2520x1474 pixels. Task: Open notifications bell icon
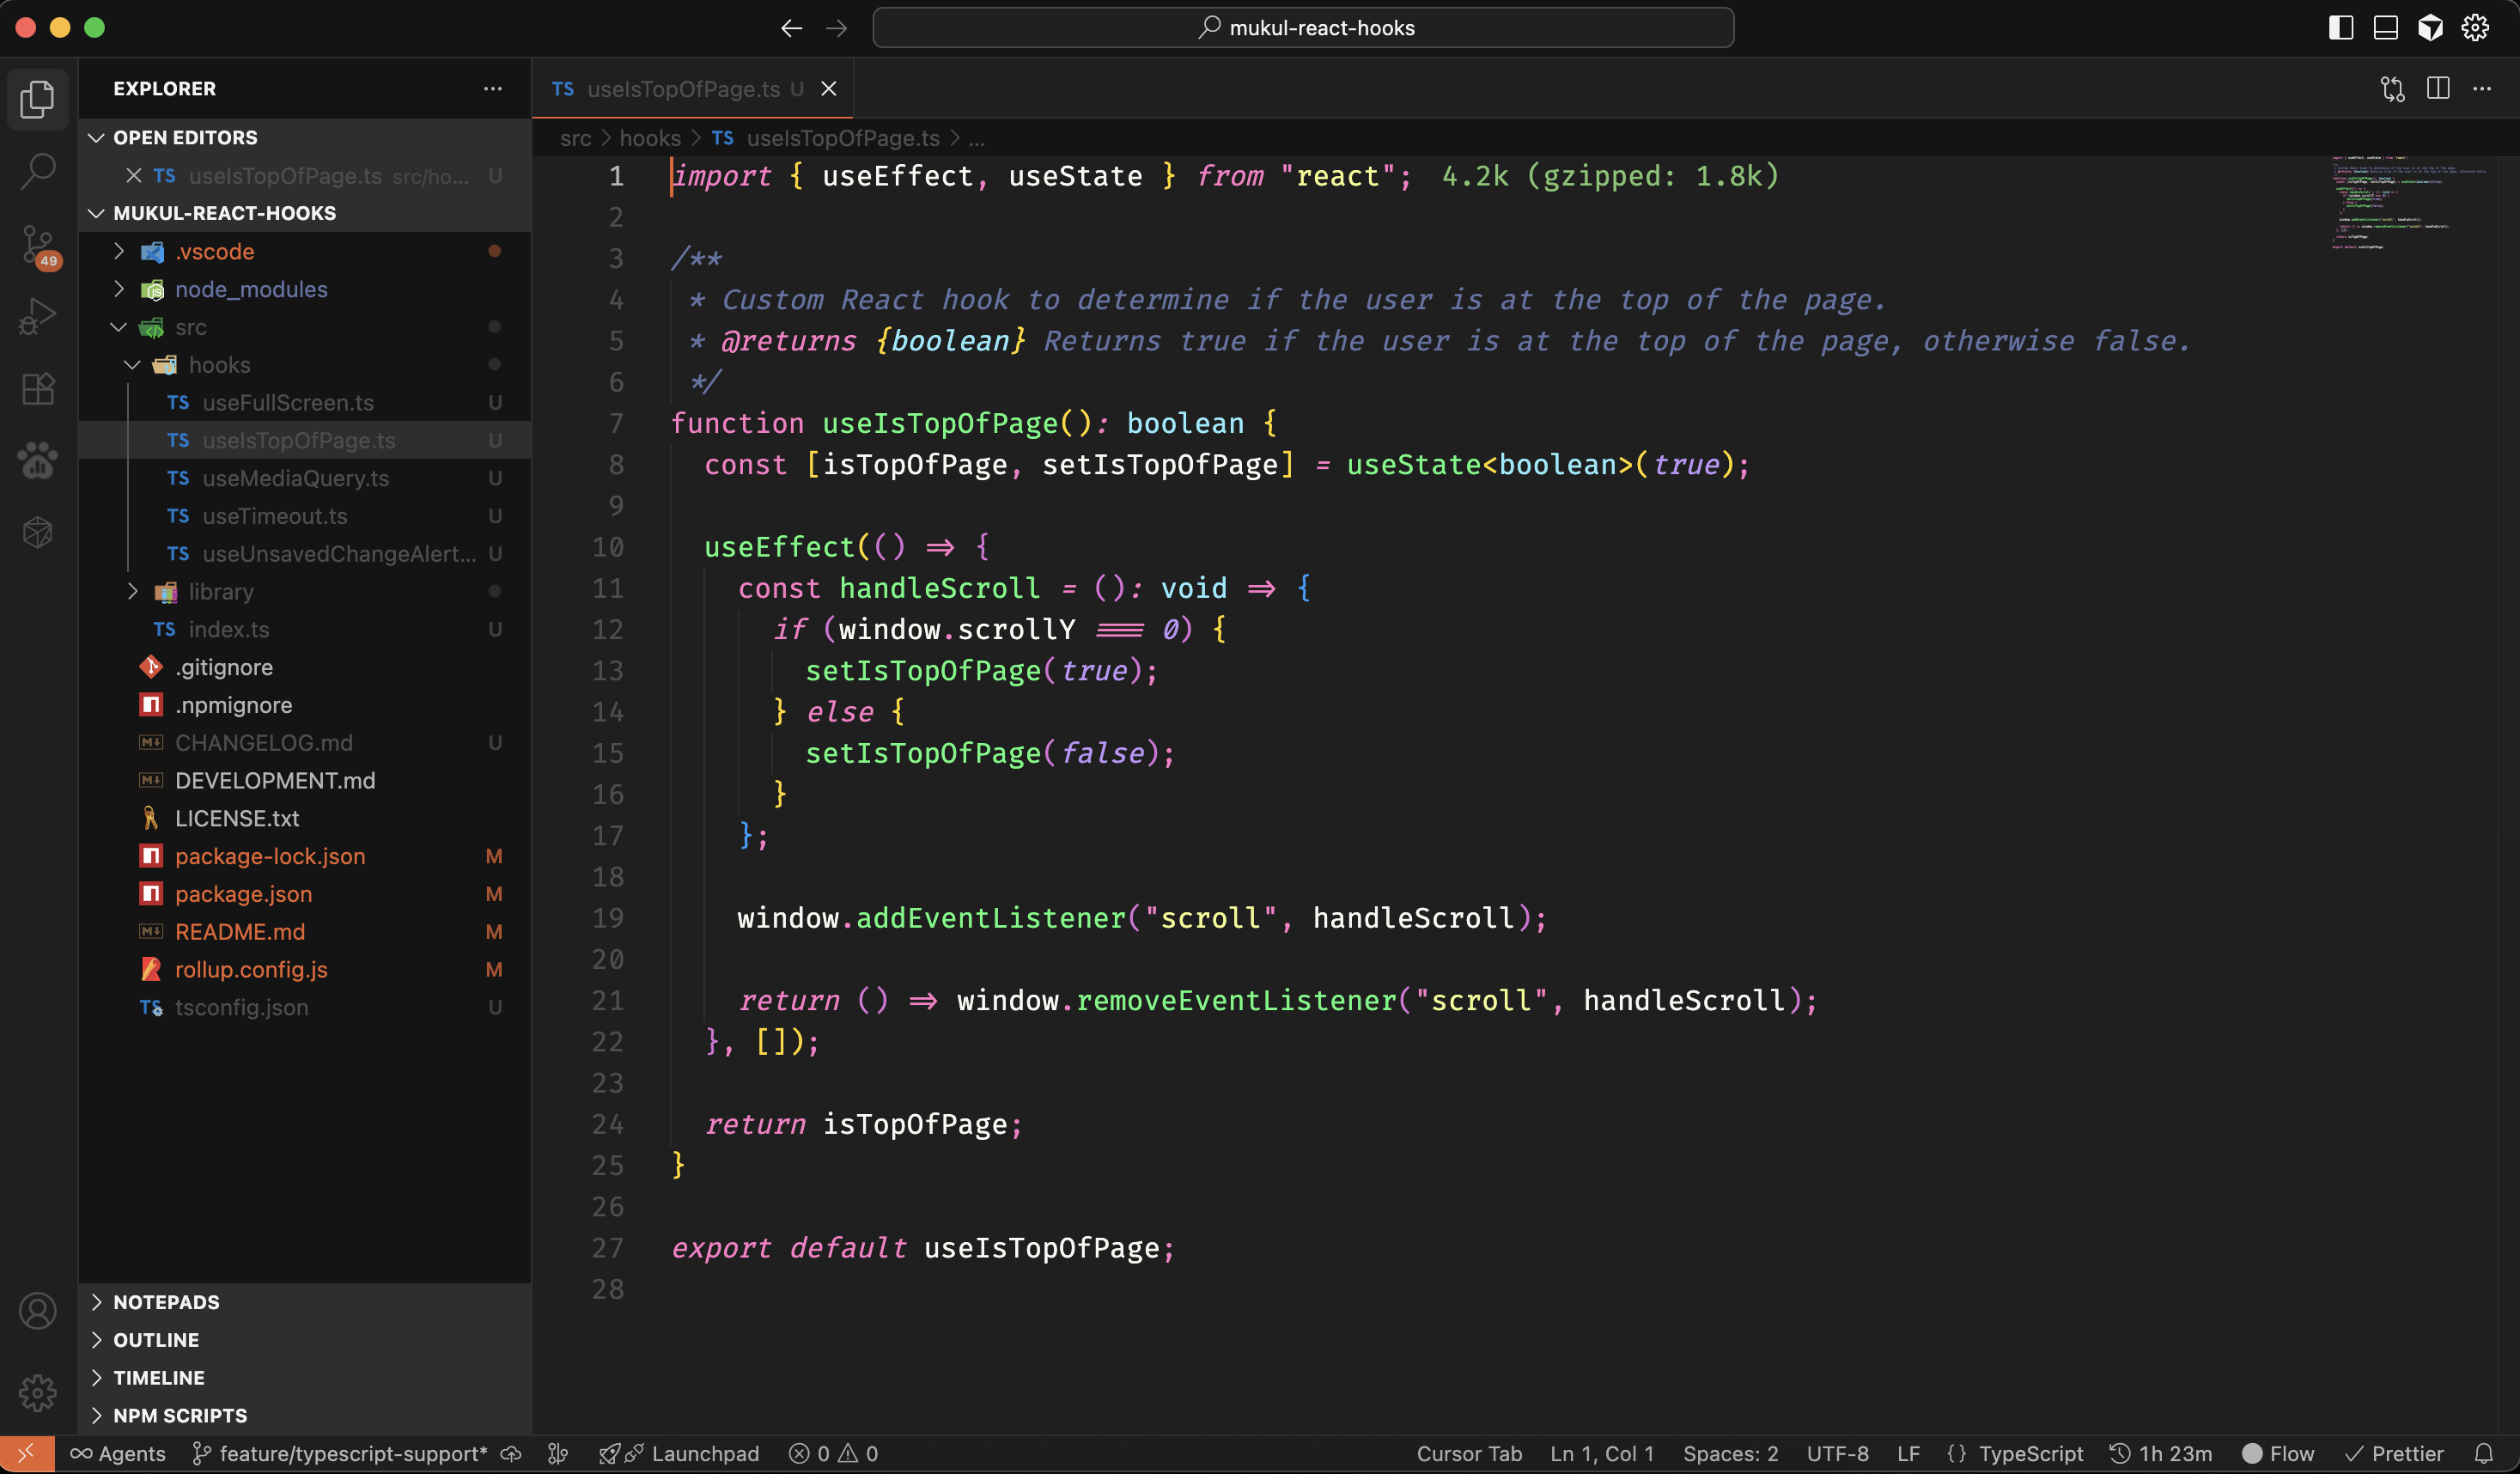(x=2484, y=1454)
